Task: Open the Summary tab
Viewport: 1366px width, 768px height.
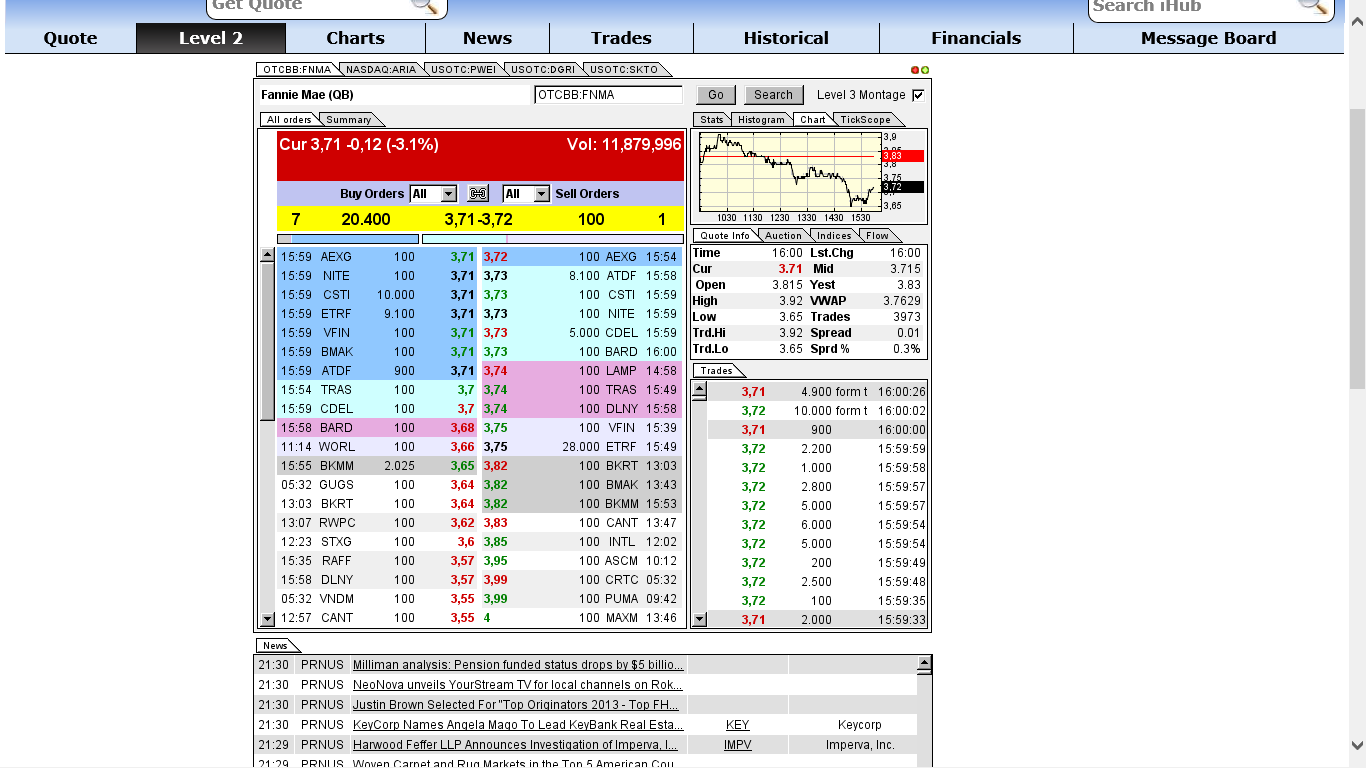Action: (x=348, y=120)
